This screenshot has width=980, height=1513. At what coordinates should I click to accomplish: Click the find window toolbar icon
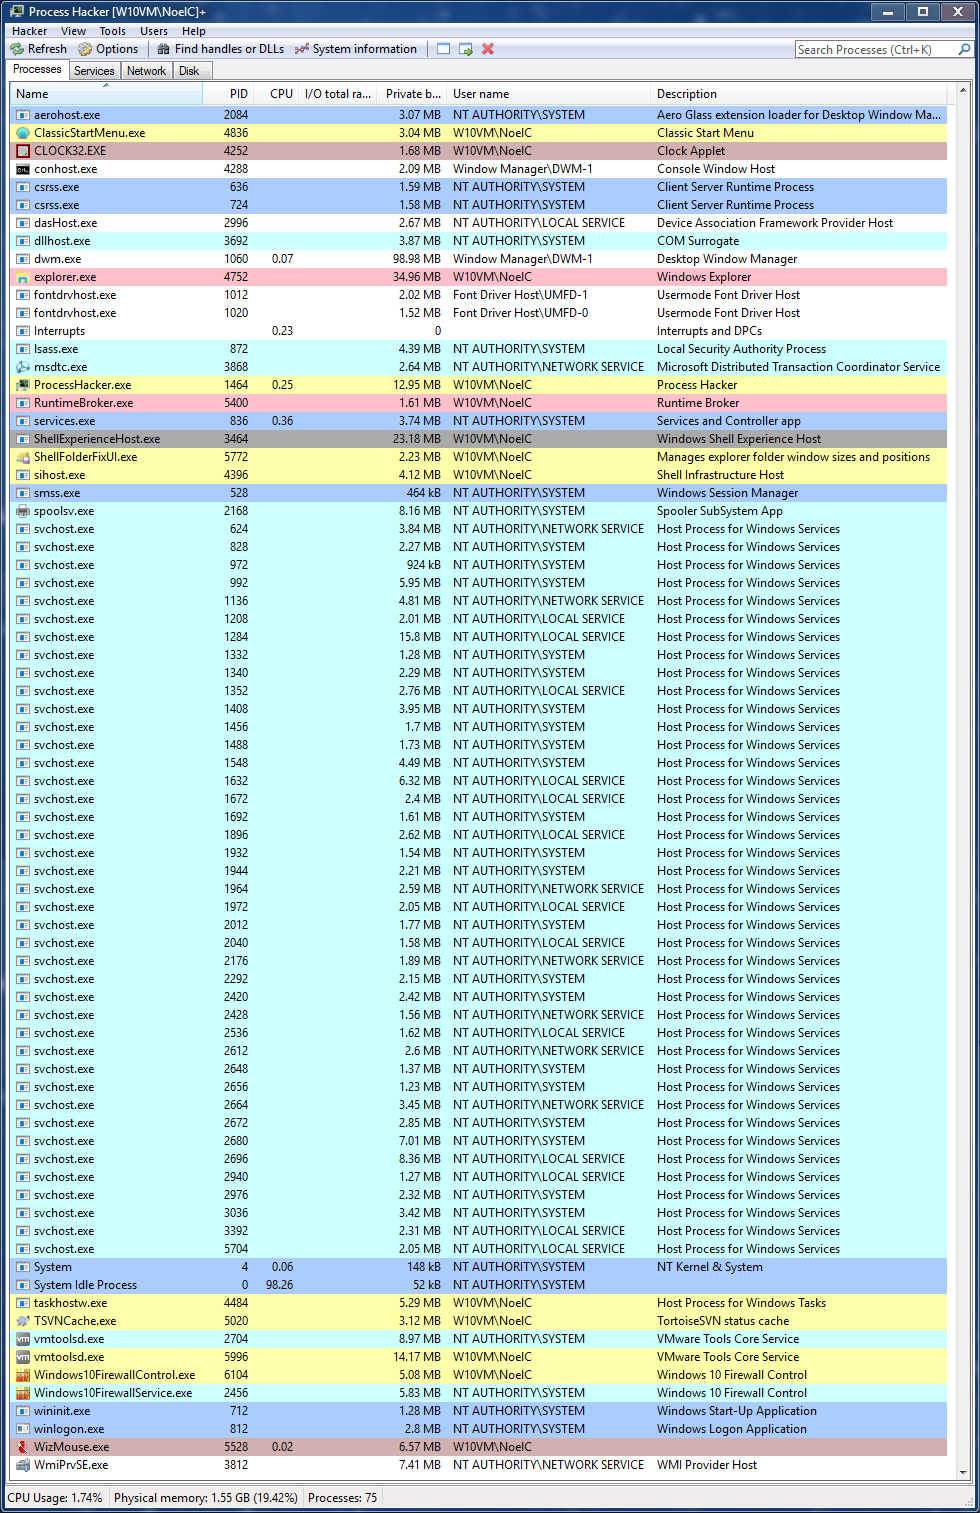(443, 49)
